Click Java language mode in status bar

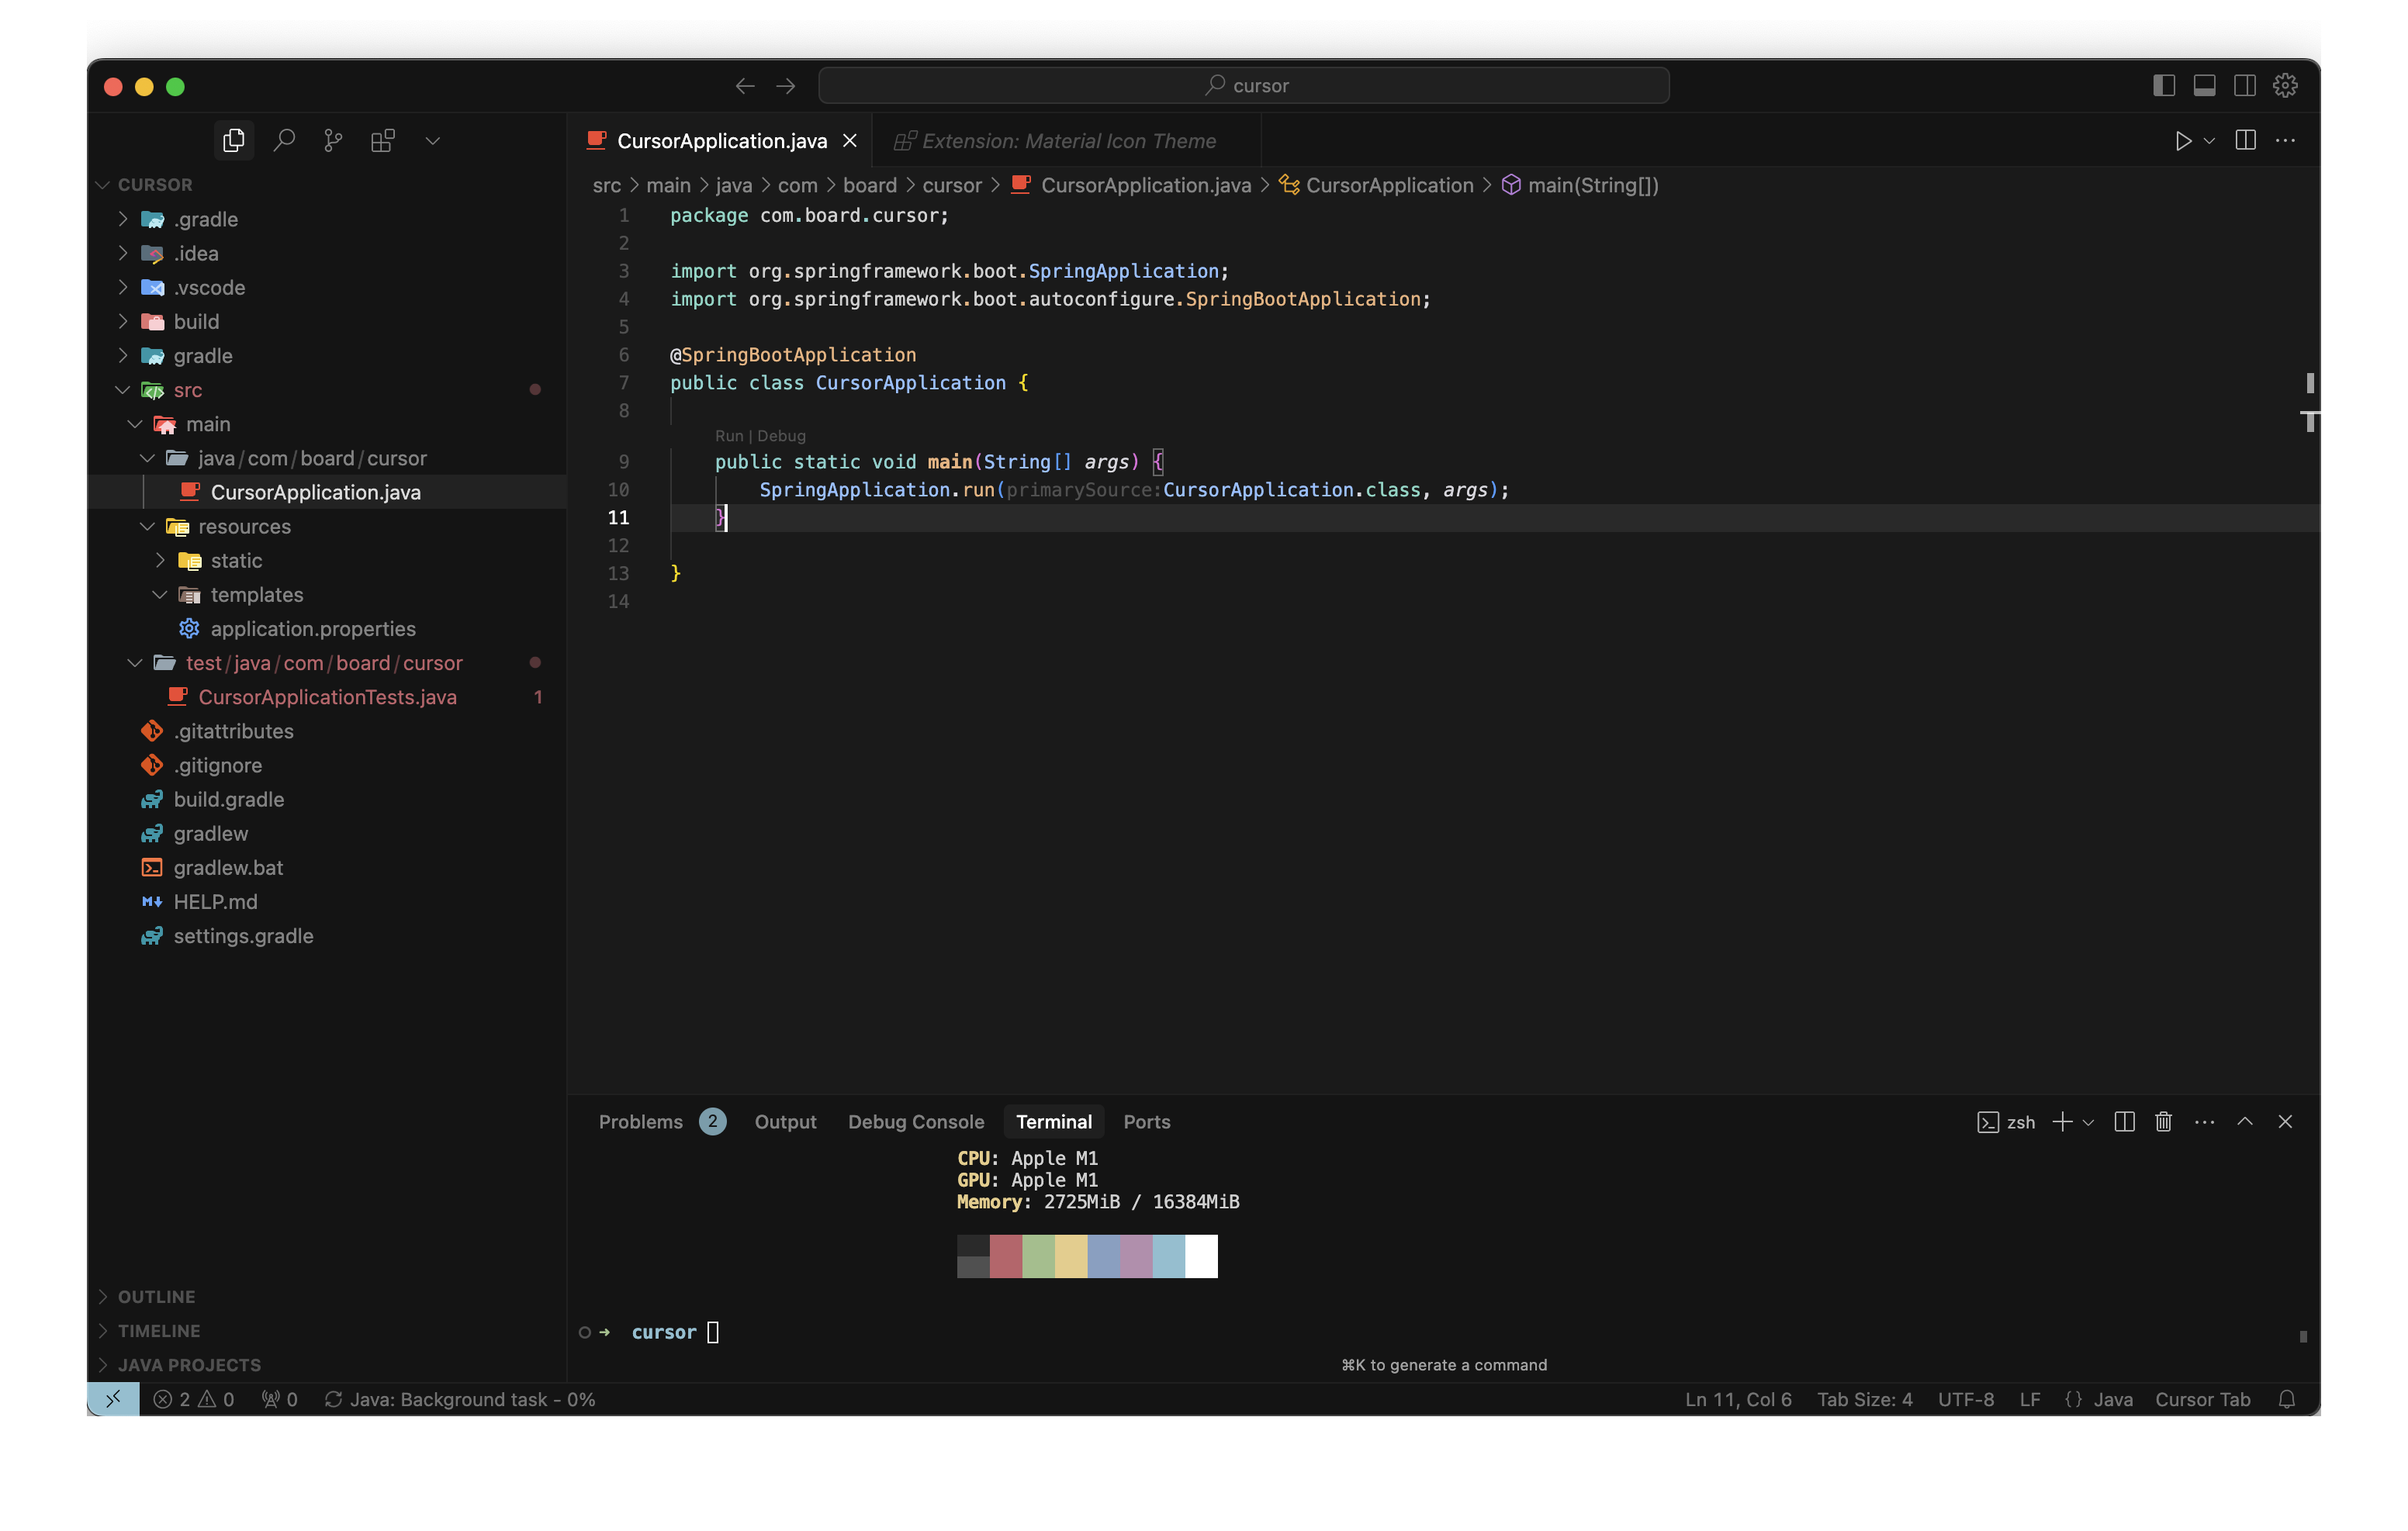pyautogui.click(x=2112, y=1399)
